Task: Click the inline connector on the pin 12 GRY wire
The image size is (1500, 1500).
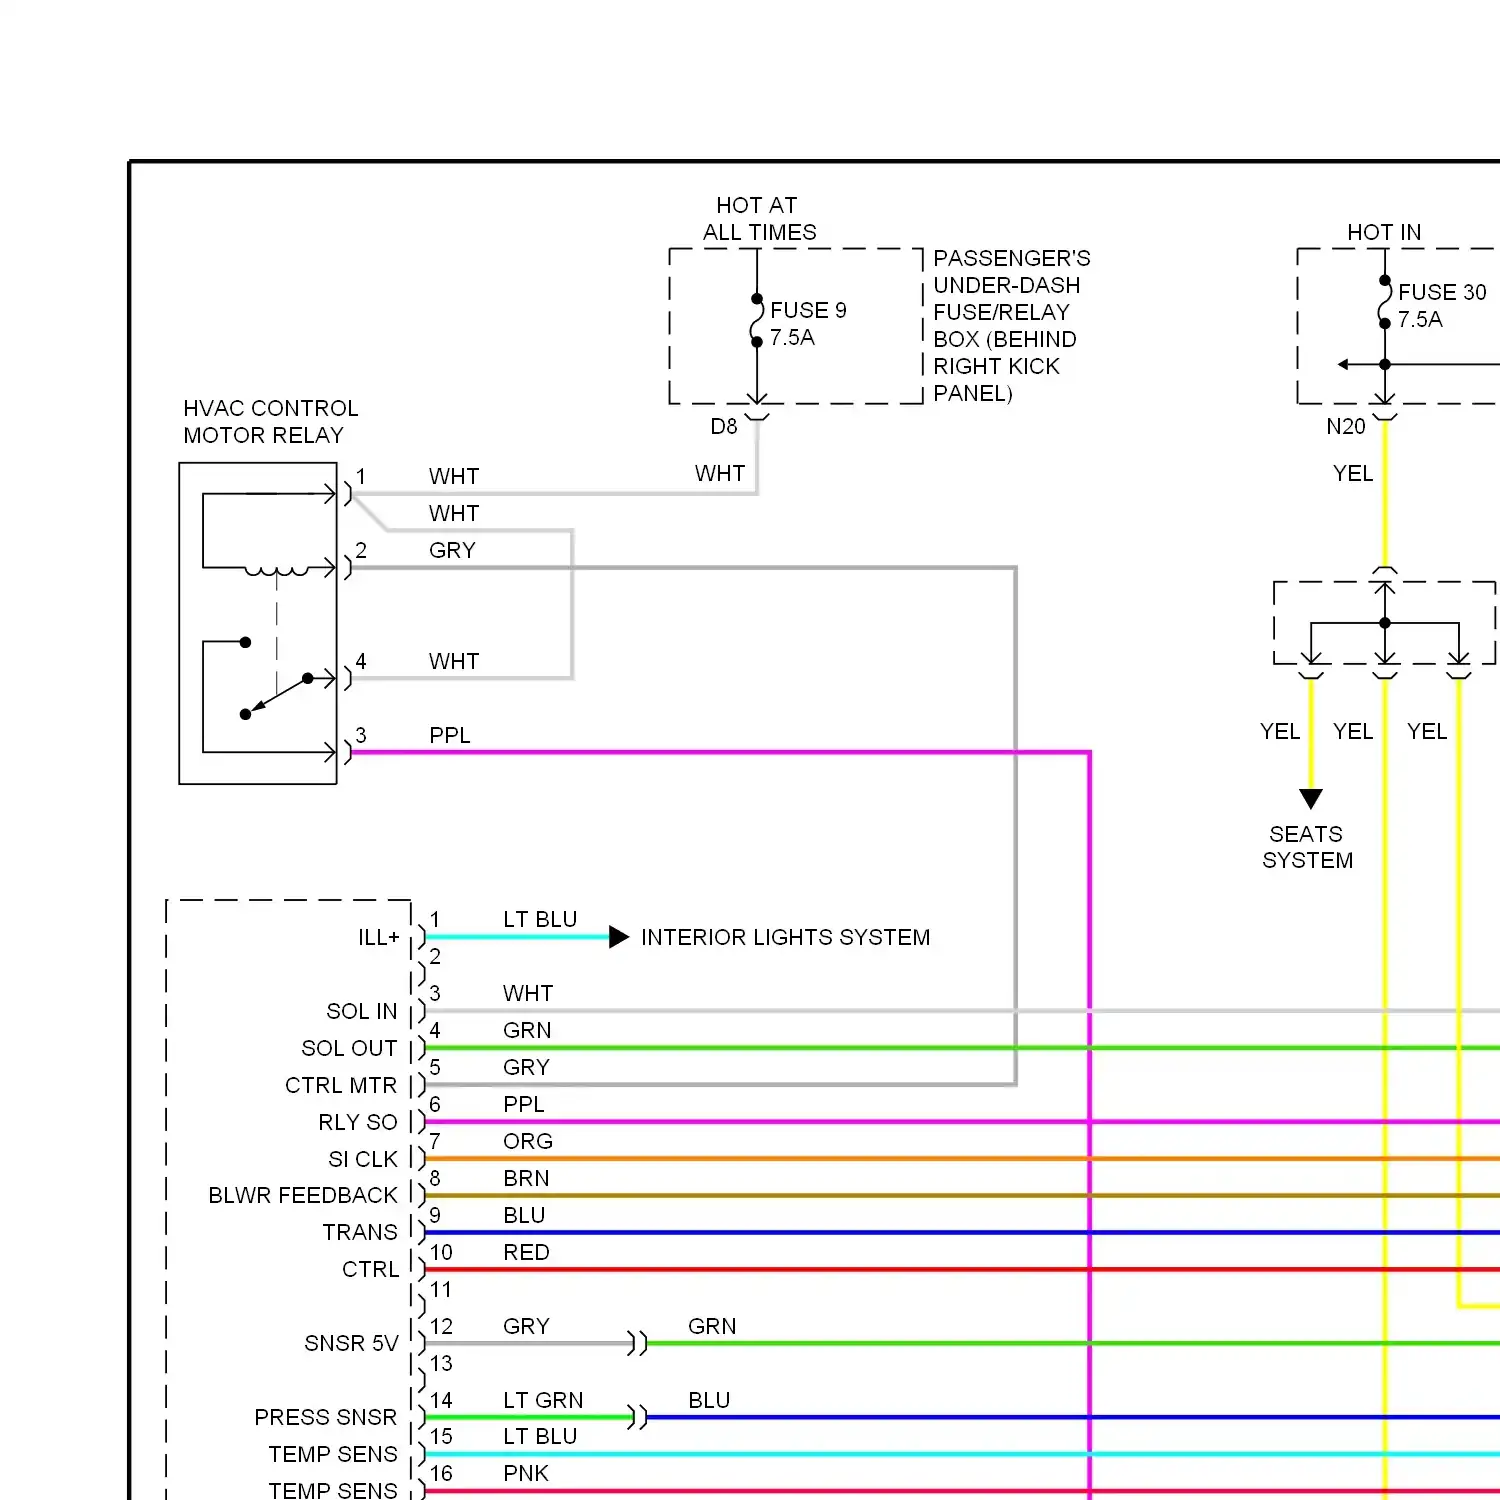Action: (x=637, y=1344)
